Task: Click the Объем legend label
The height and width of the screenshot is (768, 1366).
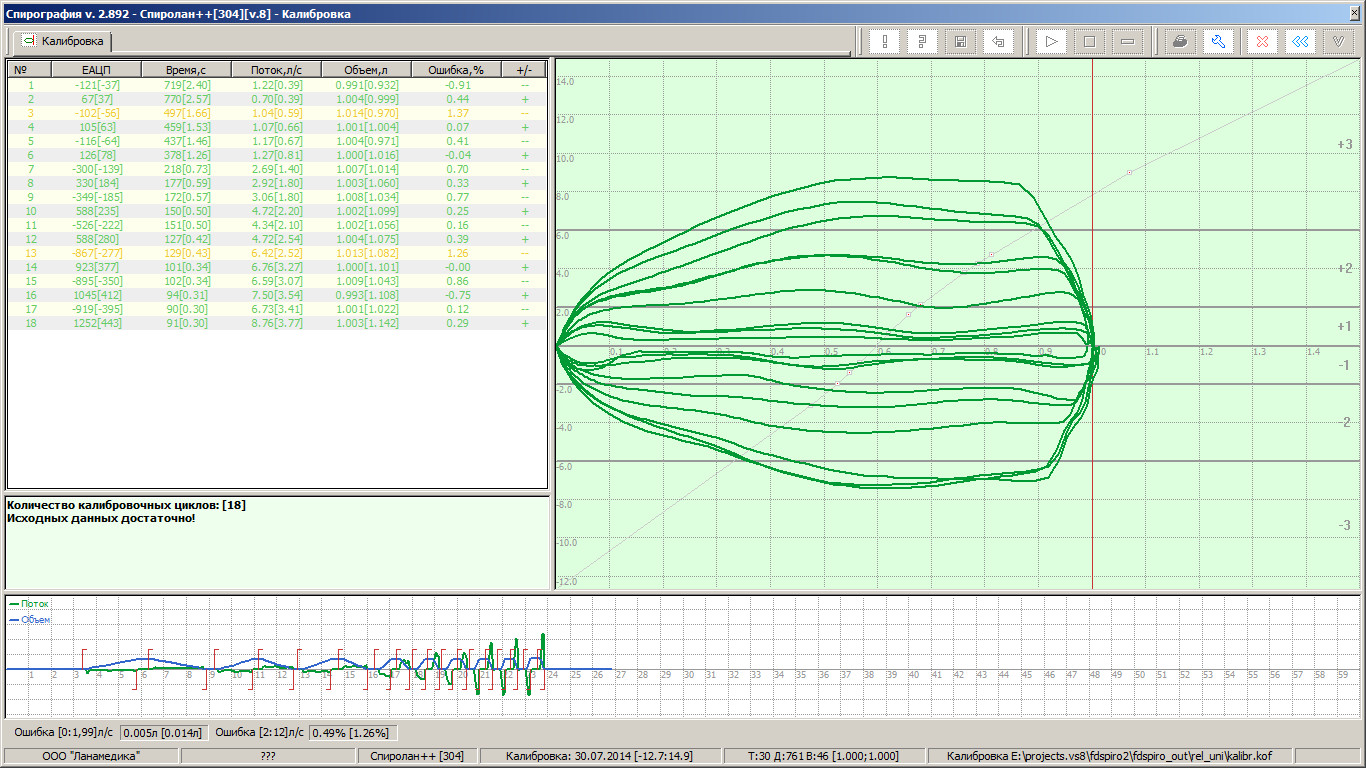Action: tap(35, 620)
